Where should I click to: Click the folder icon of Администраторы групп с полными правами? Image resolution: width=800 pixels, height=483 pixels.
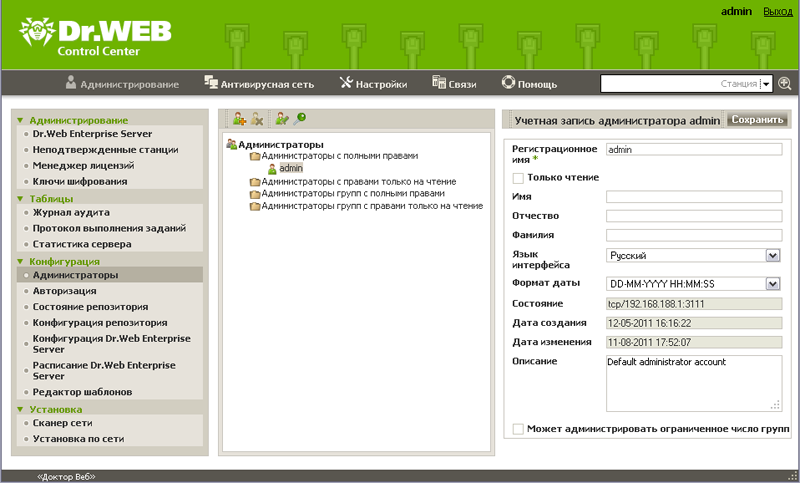[255, 194]
